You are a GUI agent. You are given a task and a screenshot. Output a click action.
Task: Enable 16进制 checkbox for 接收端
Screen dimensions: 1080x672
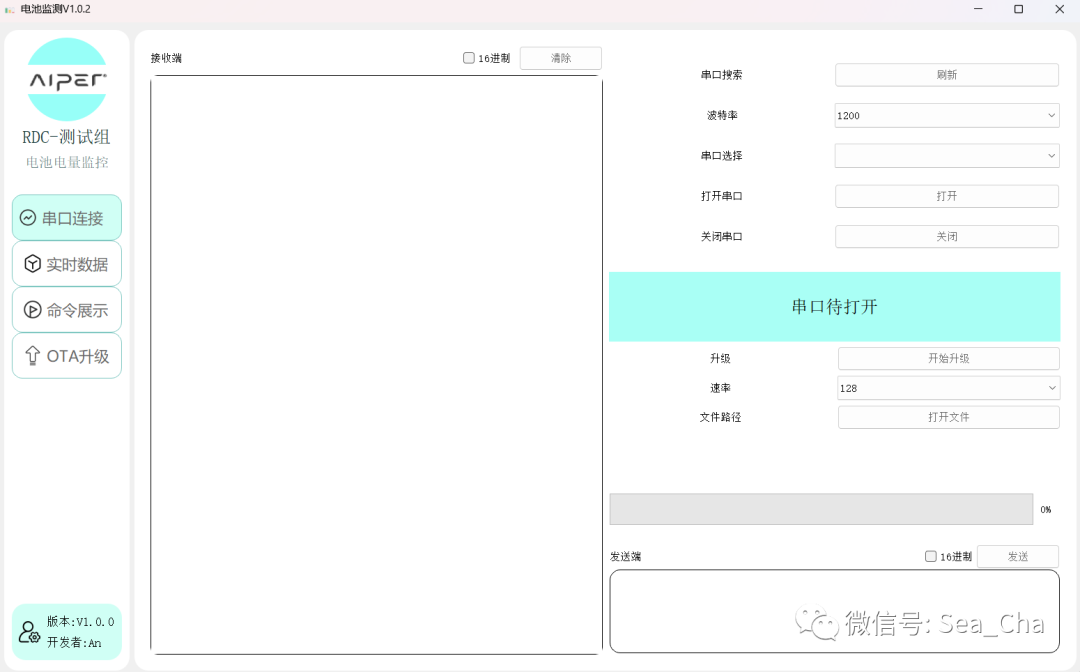coord(469,58)
